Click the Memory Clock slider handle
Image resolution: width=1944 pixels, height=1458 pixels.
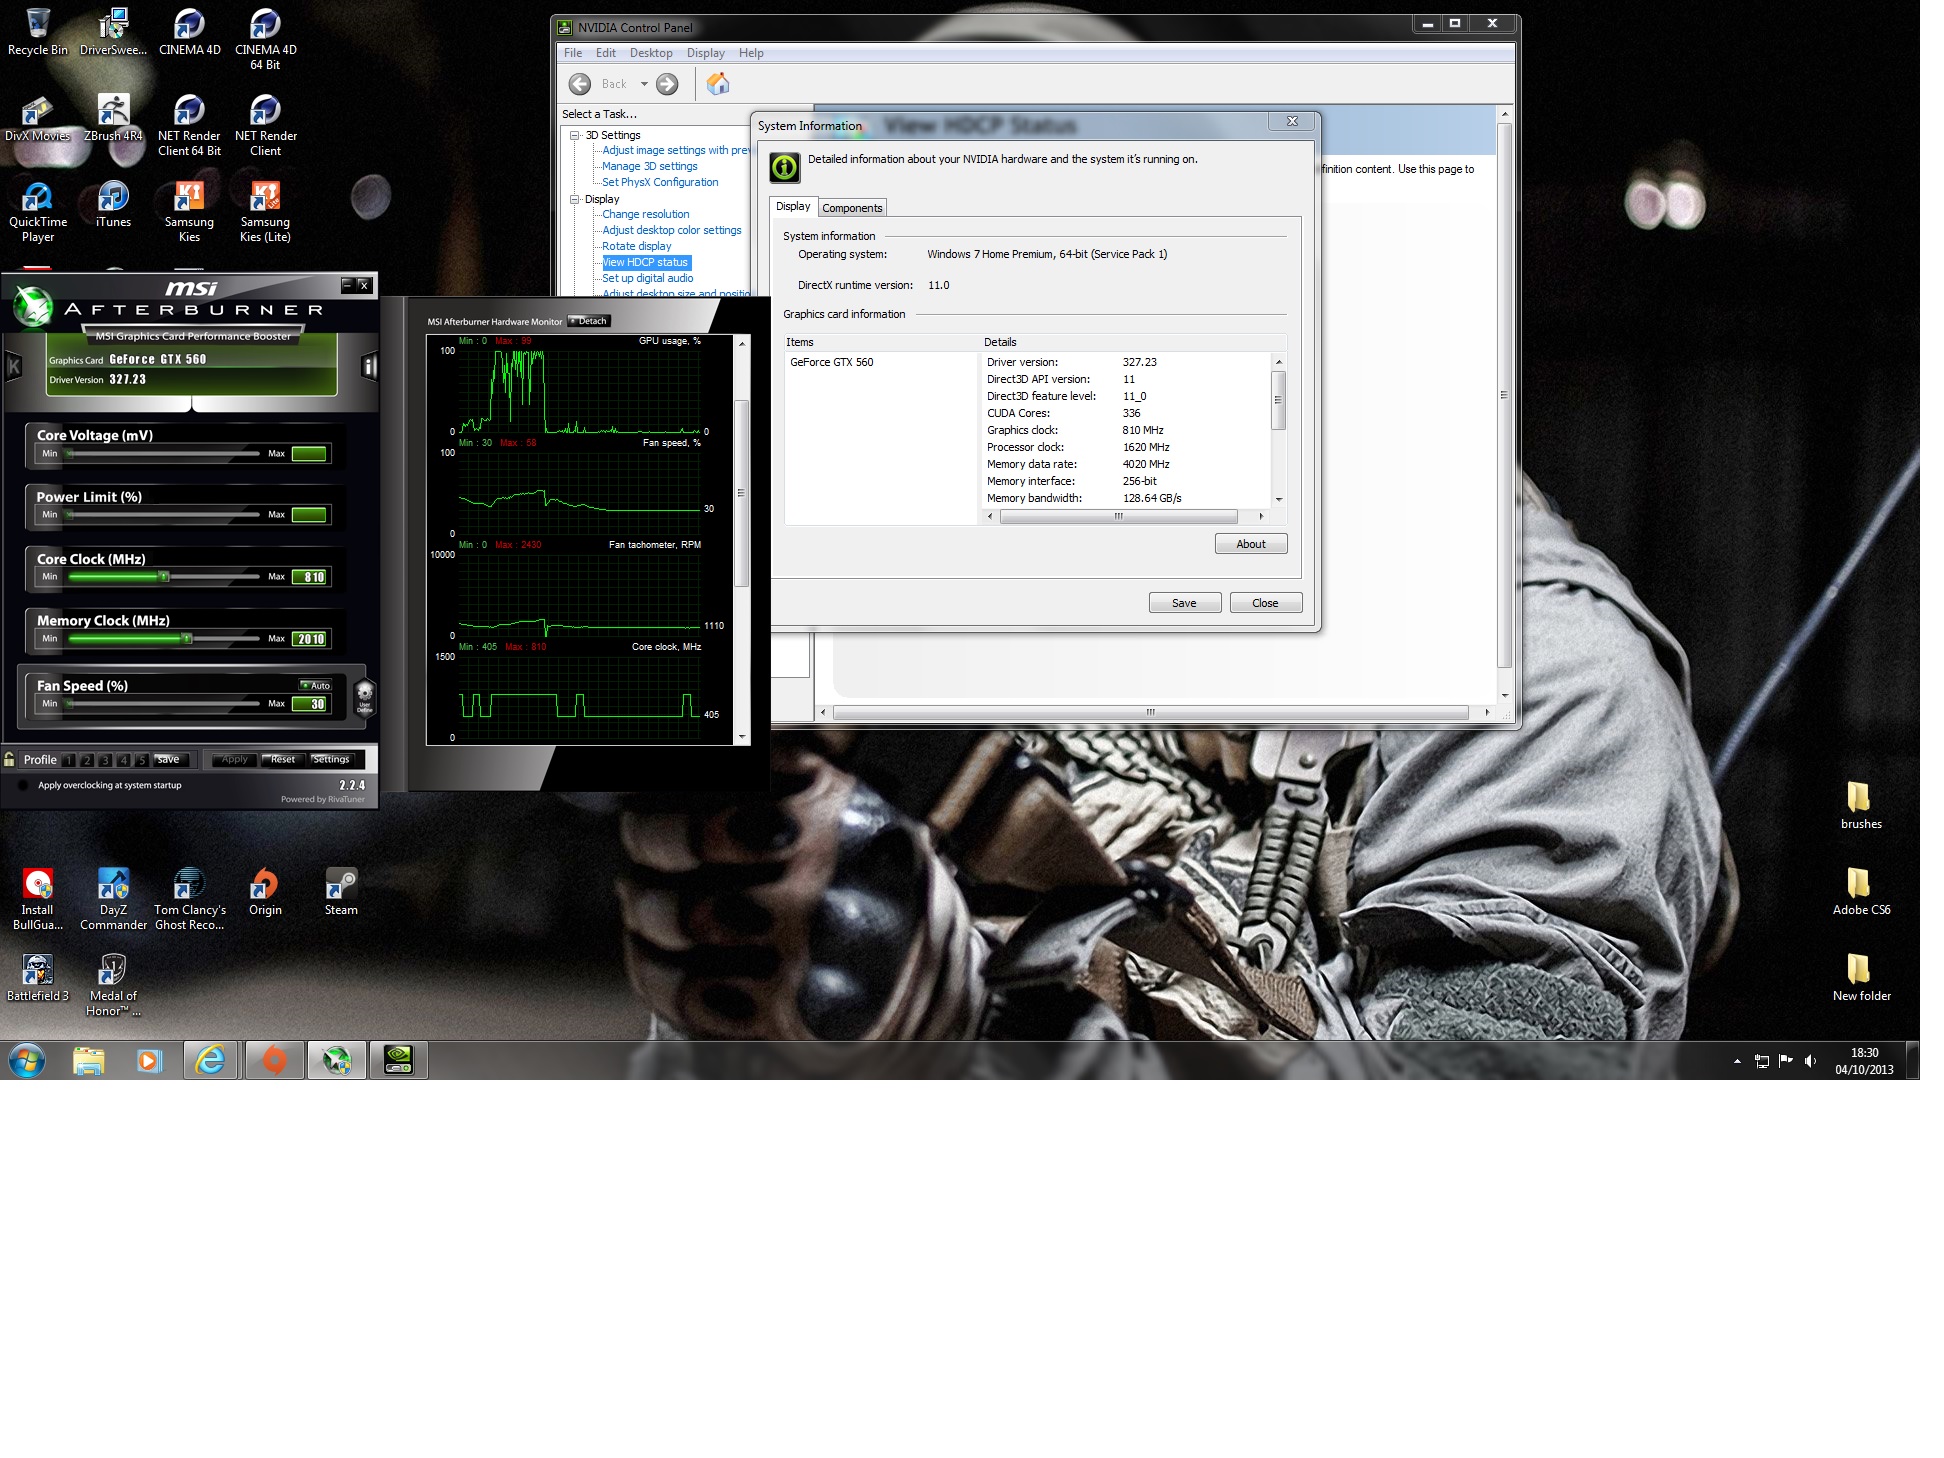186,639
